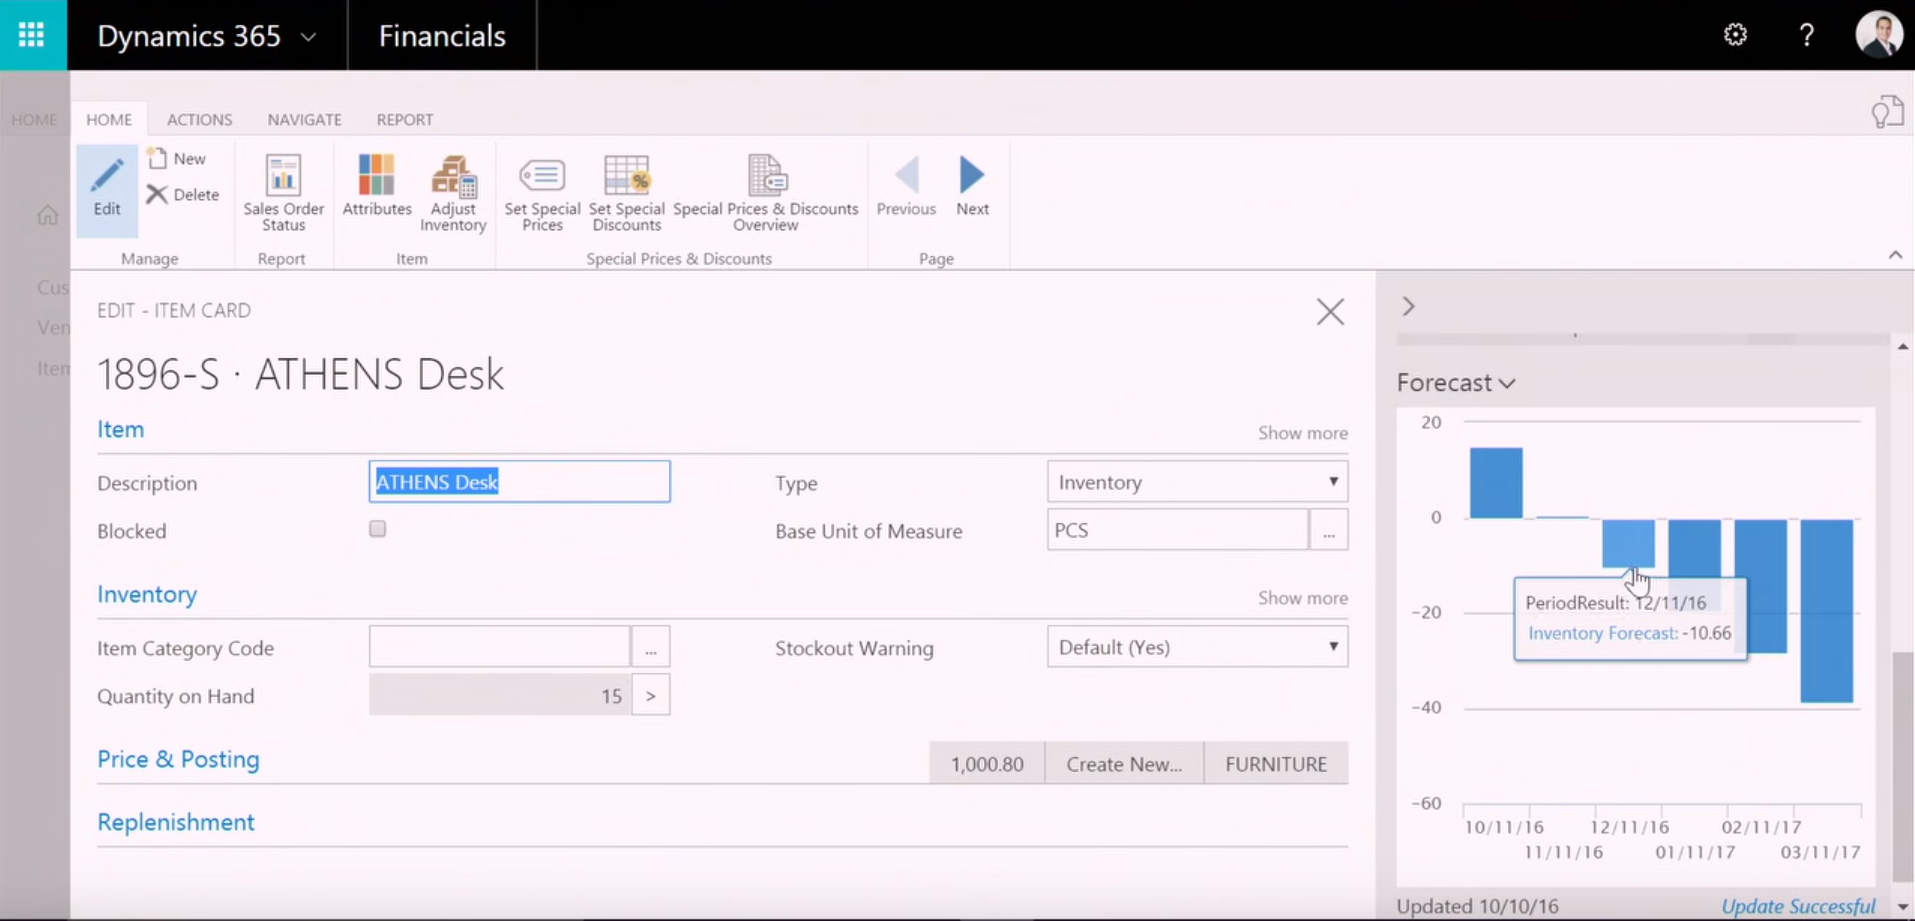This screenshot has width=1915, height=921.
Task: Open Set Special Prices
Action: pyautogui.click(x=542, y=193)
